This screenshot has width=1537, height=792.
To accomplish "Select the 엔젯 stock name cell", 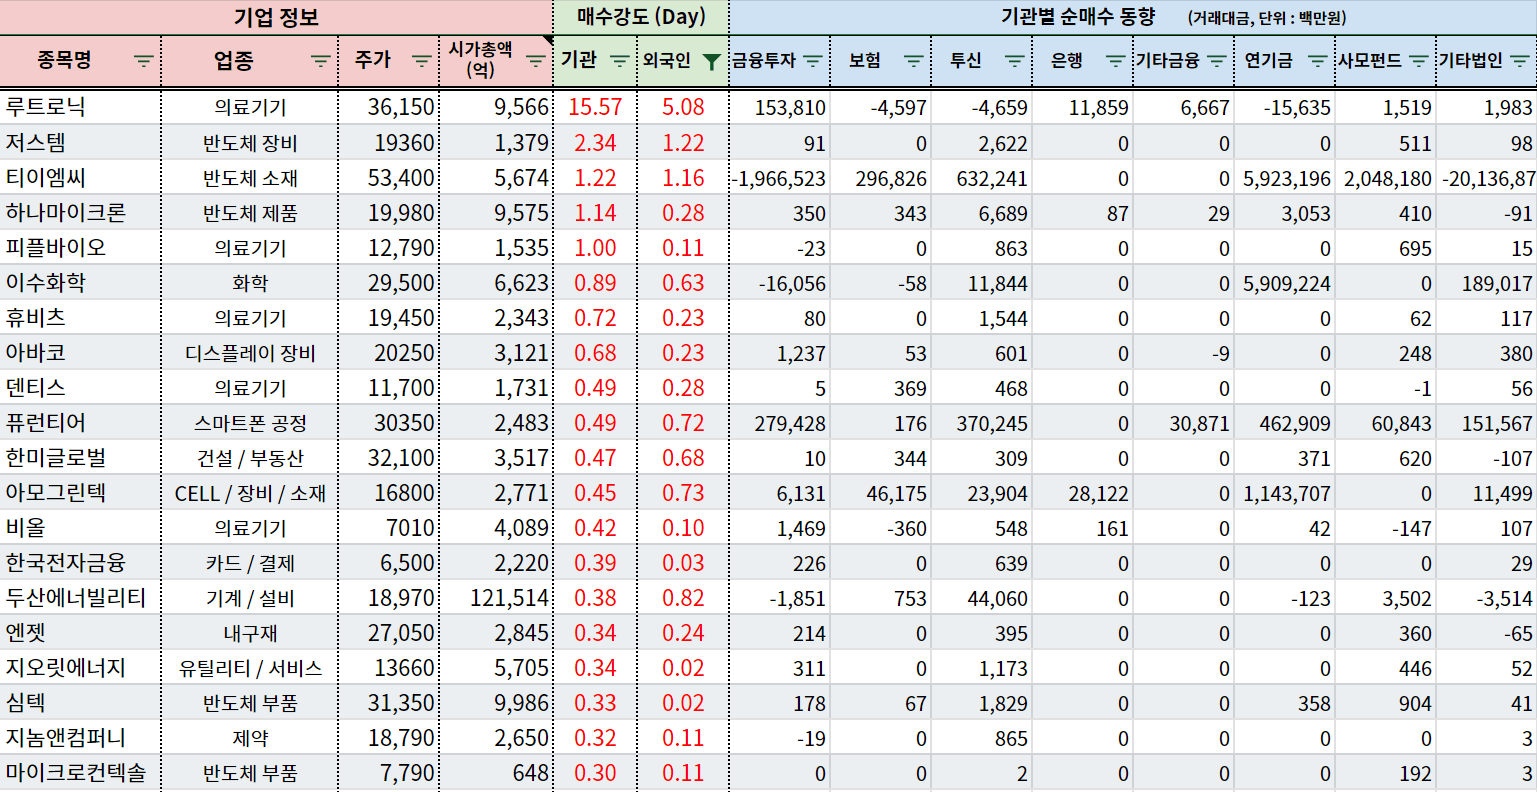I will tap(80, 632).
